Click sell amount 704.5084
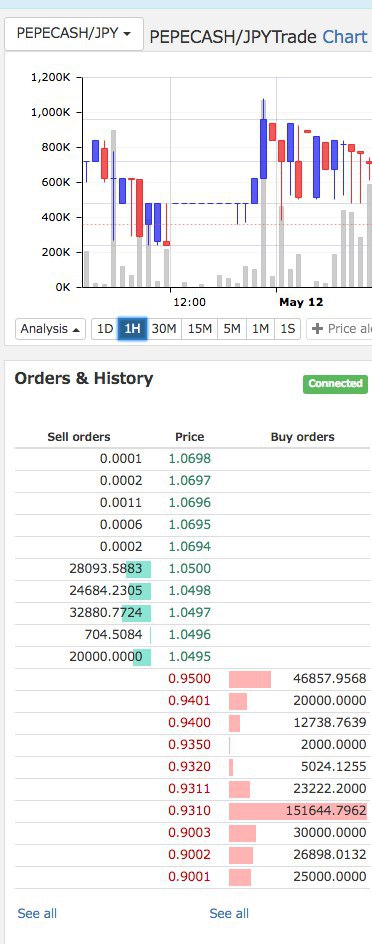 click(x=114, y=635)
